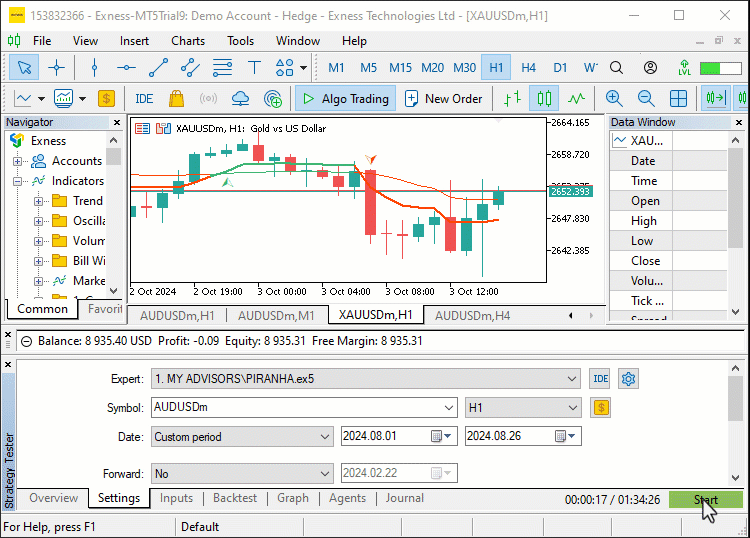Open the Forward dropdown
The height and width of the screenshot is (538, 750).
click(x=242, y=473)
